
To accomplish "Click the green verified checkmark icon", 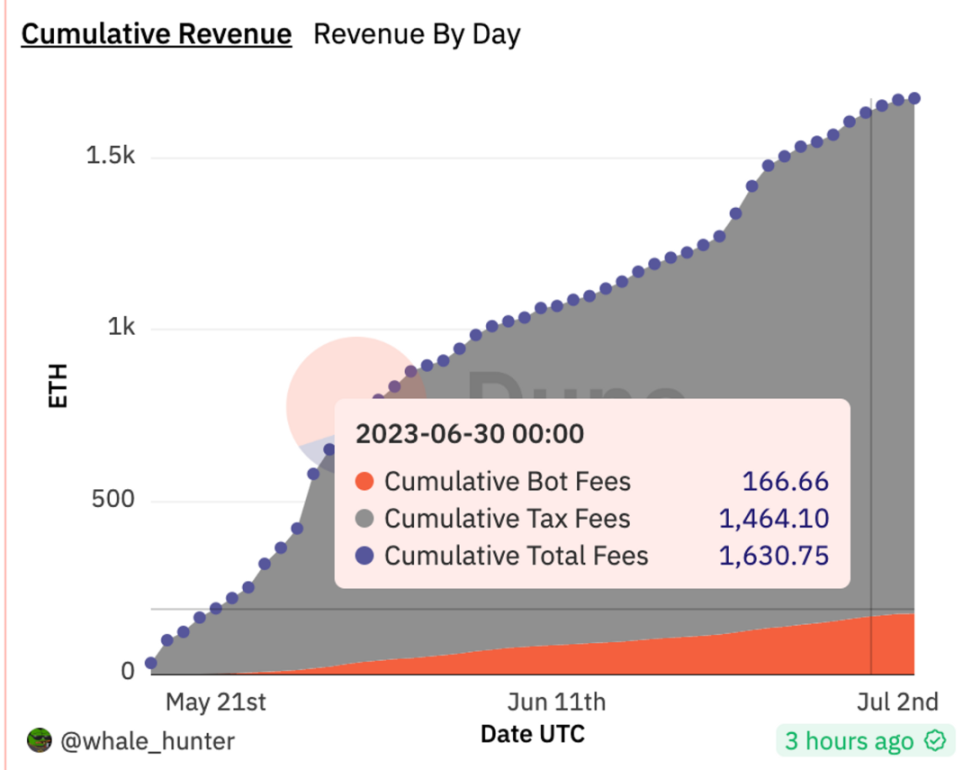I will (x=935, y=740).
